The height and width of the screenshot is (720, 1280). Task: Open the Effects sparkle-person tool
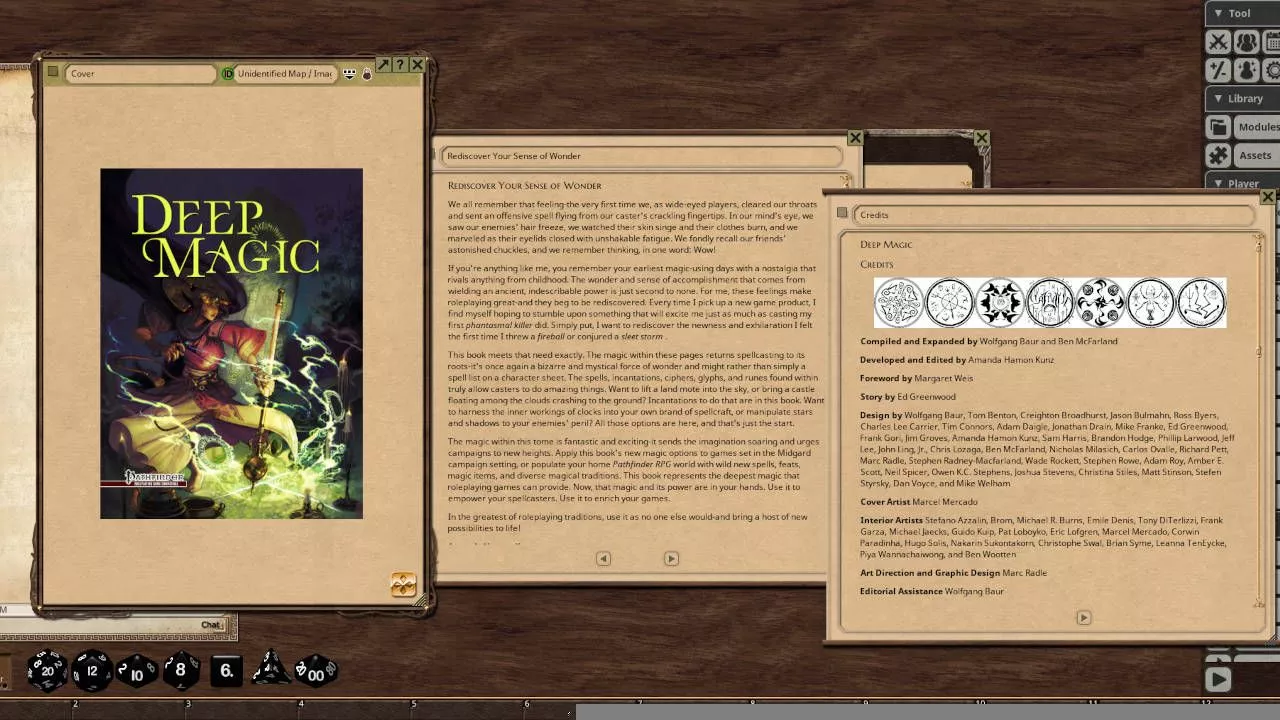click(1246, 70)
